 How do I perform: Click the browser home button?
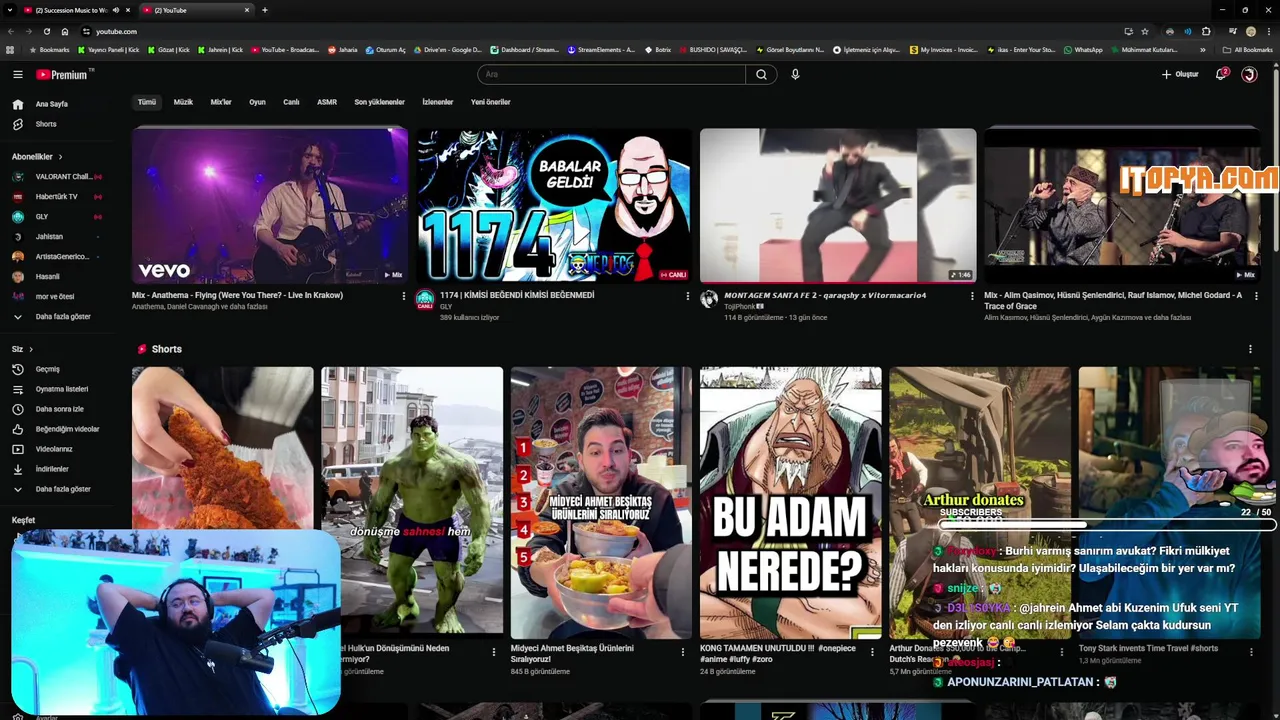click(x=65, y=31)
